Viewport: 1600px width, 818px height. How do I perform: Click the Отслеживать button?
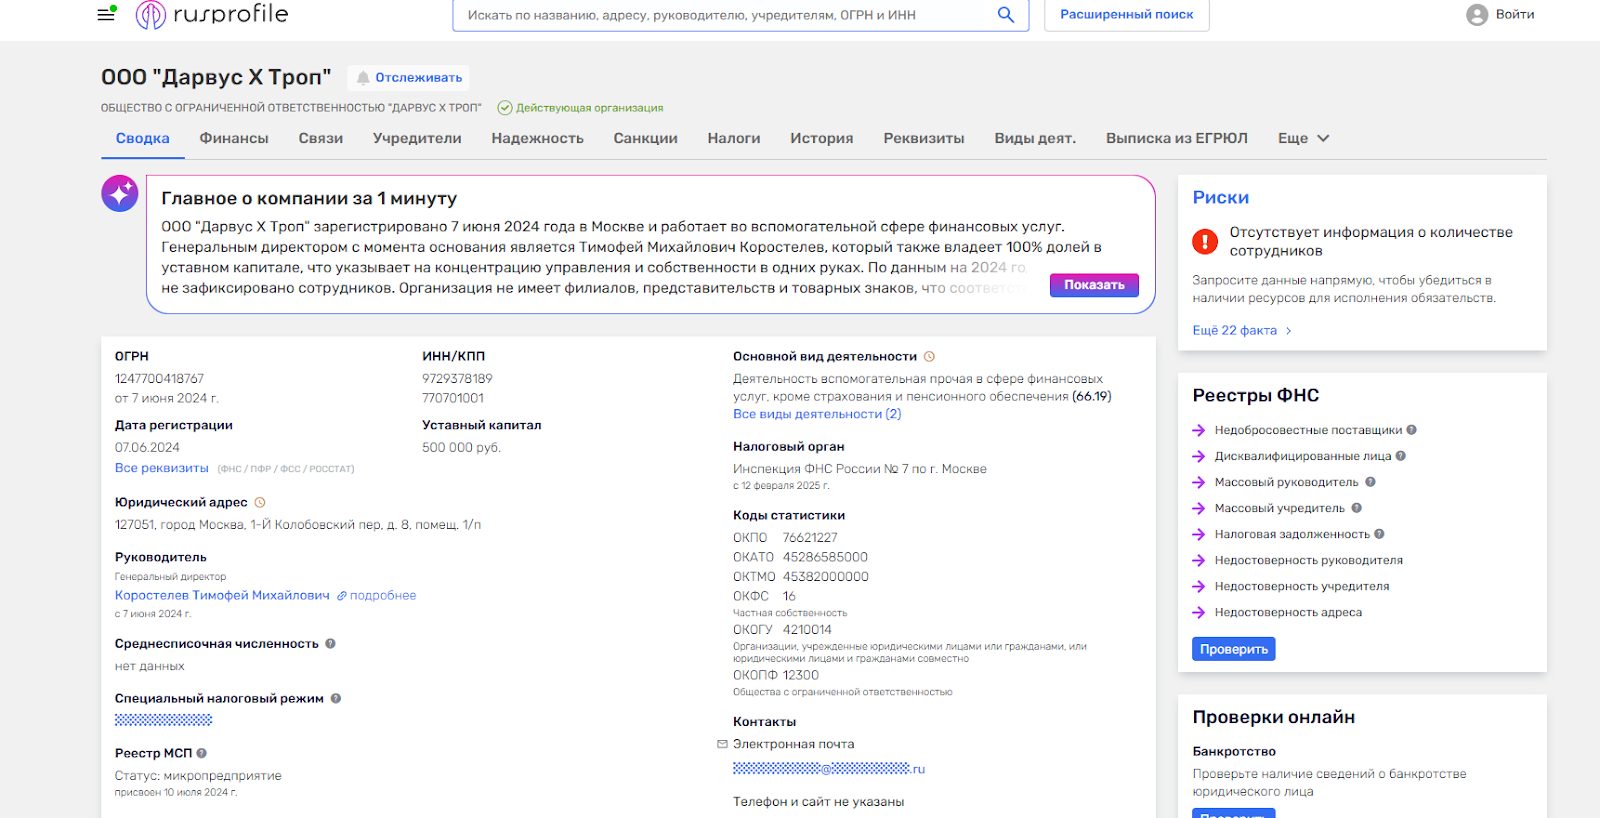(409, 78)
